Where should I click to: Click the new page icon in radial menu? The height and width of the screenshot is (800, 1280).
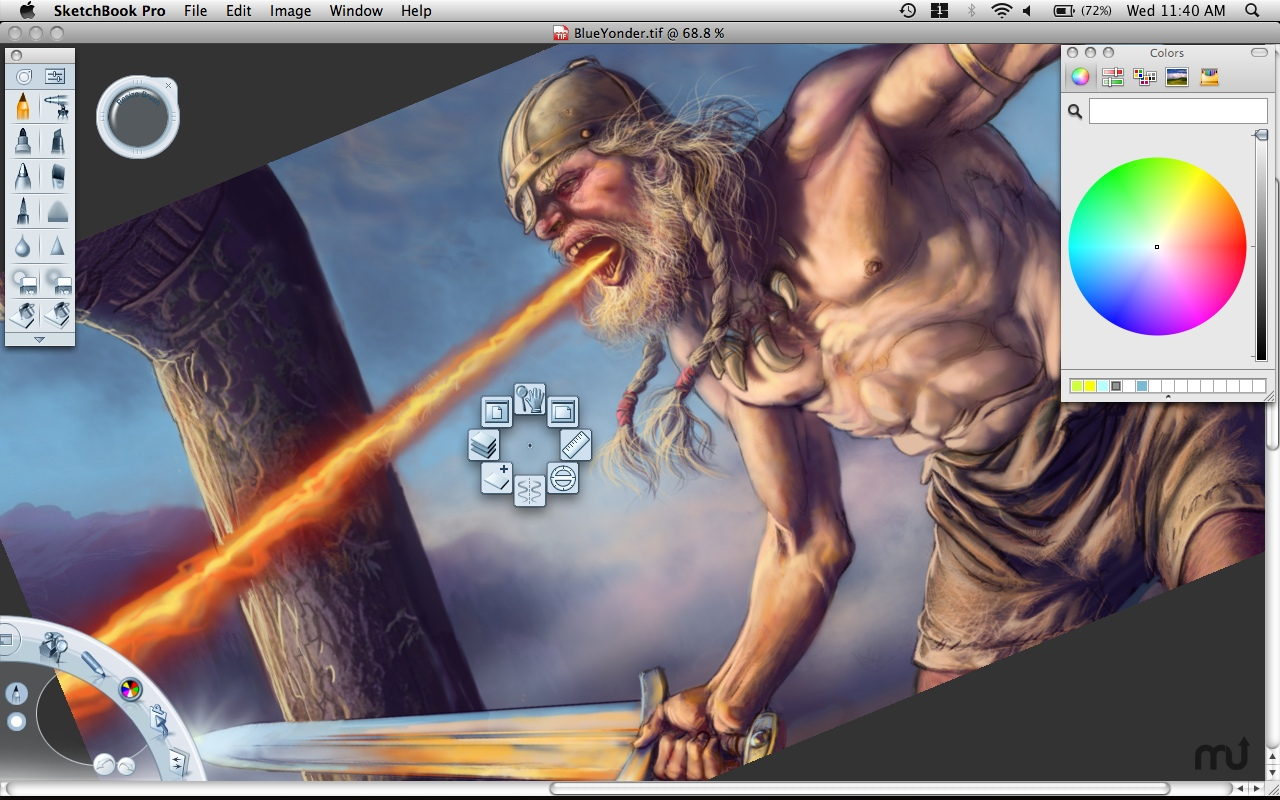pyautogui.click(x=496, y=411)
